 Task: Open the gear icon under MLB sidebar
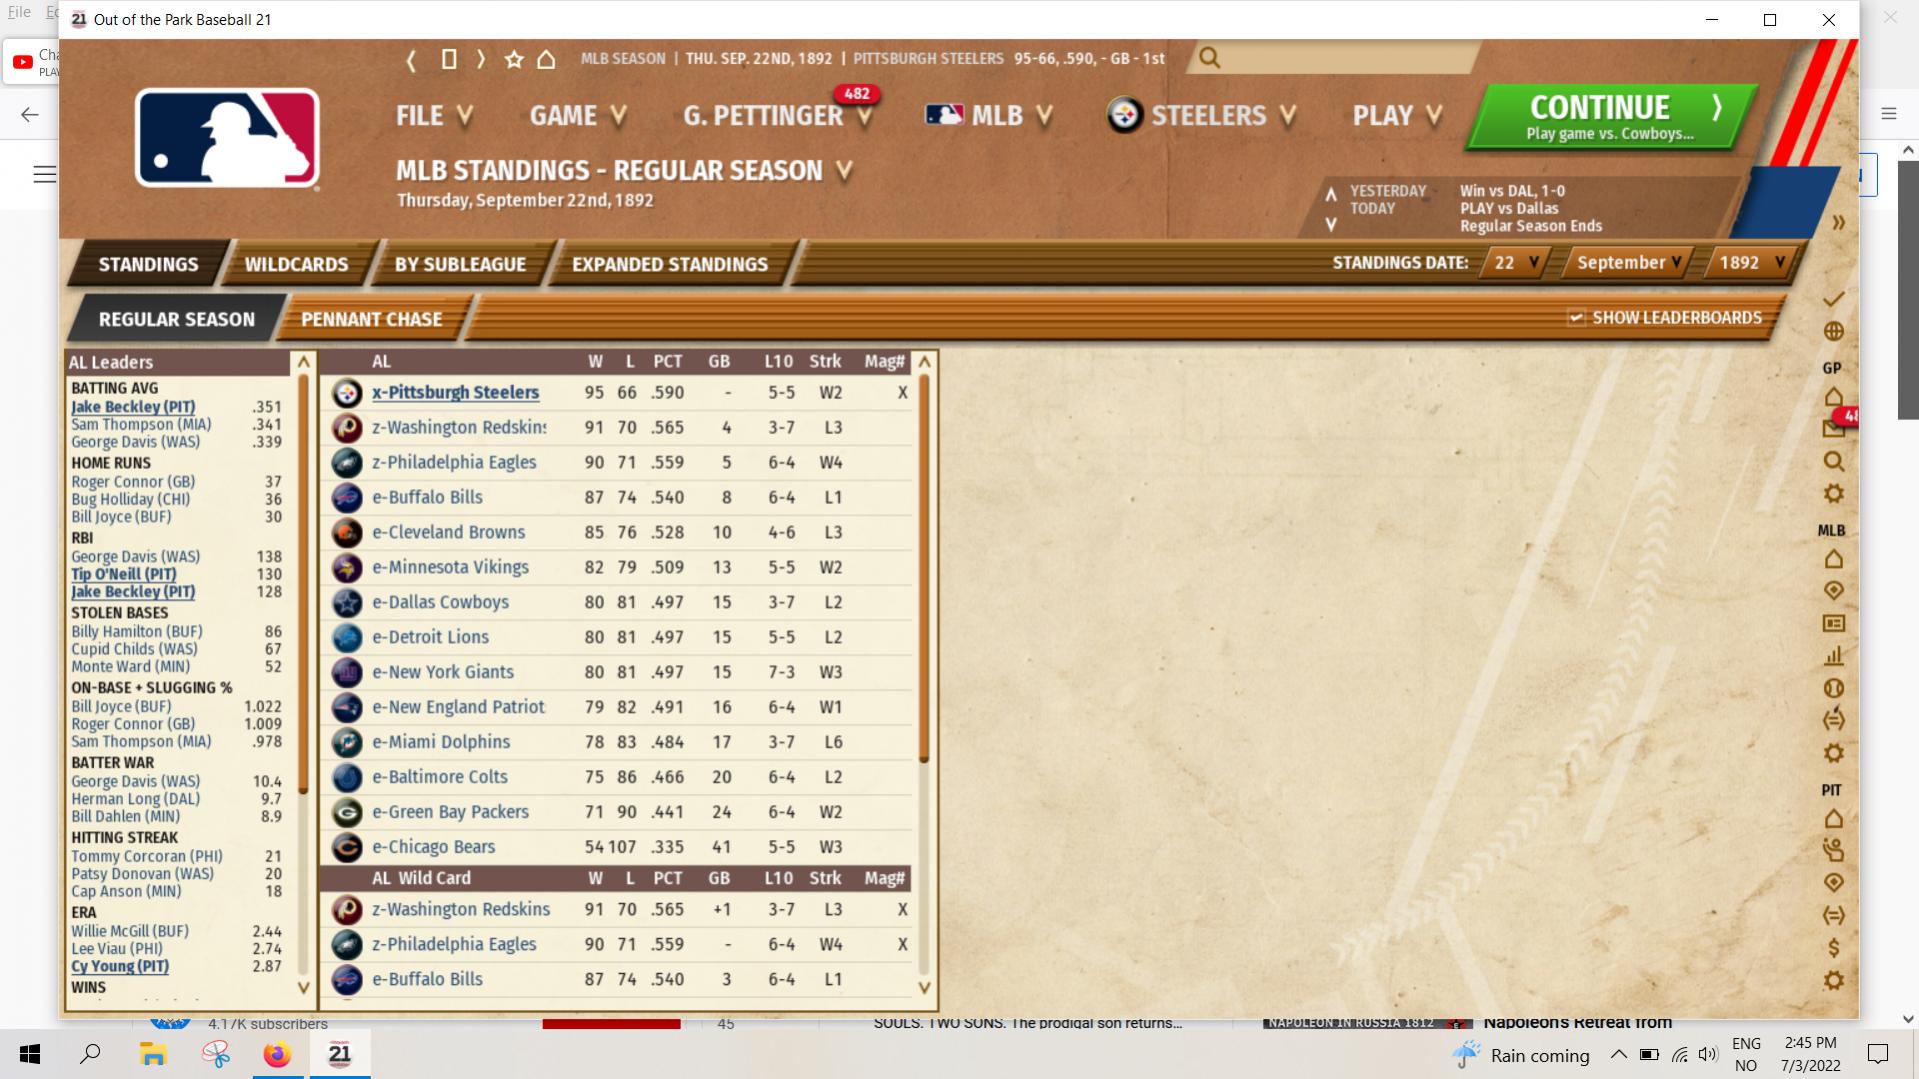click(1833, 753)
